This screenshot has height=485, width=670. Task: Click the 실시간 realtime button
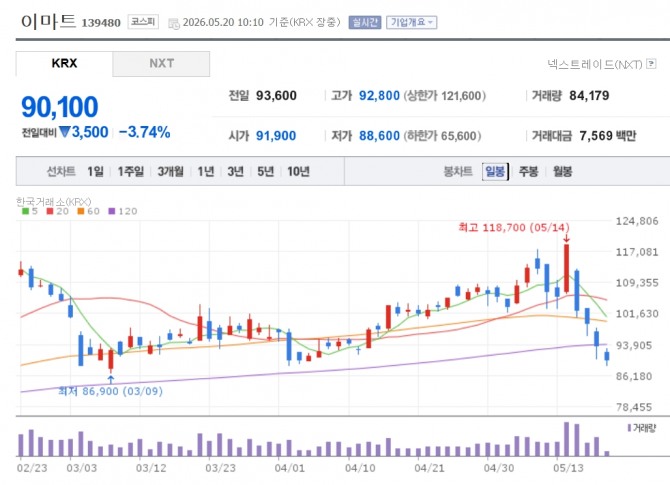(364, 22)
